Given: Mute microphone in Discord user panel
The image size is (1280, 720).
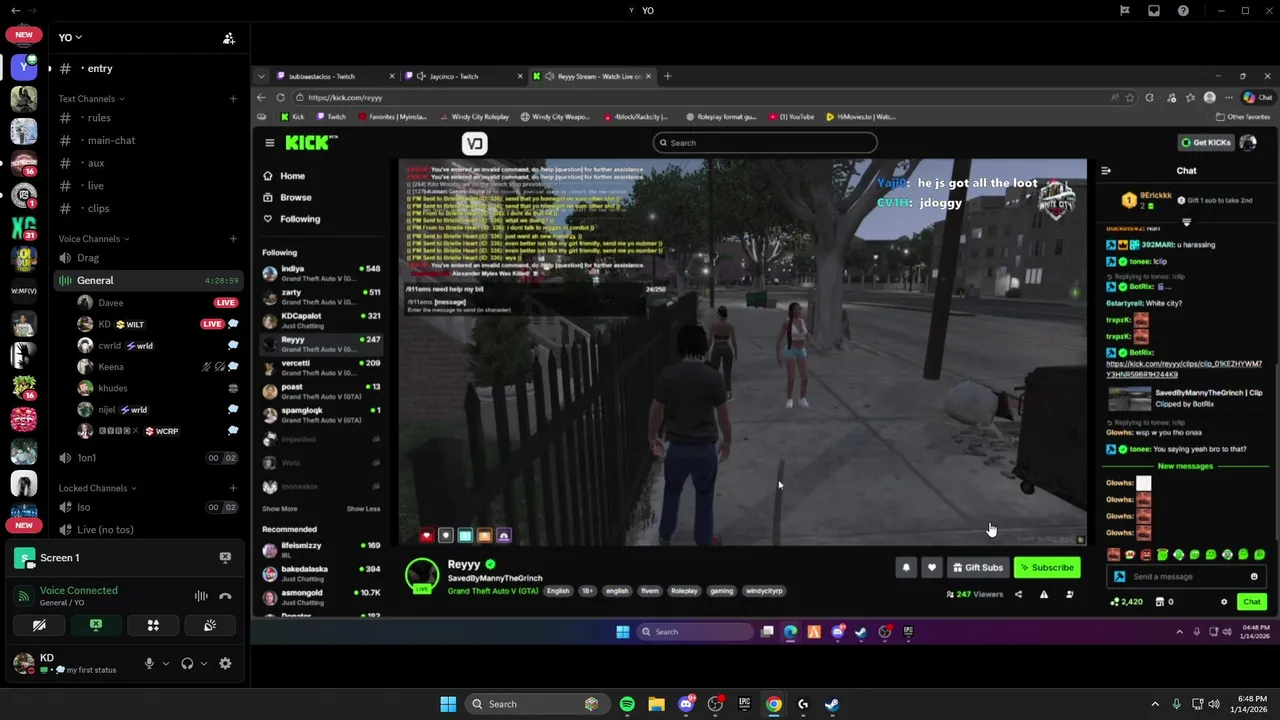Looking at the screenshot, I should (149, 663).
